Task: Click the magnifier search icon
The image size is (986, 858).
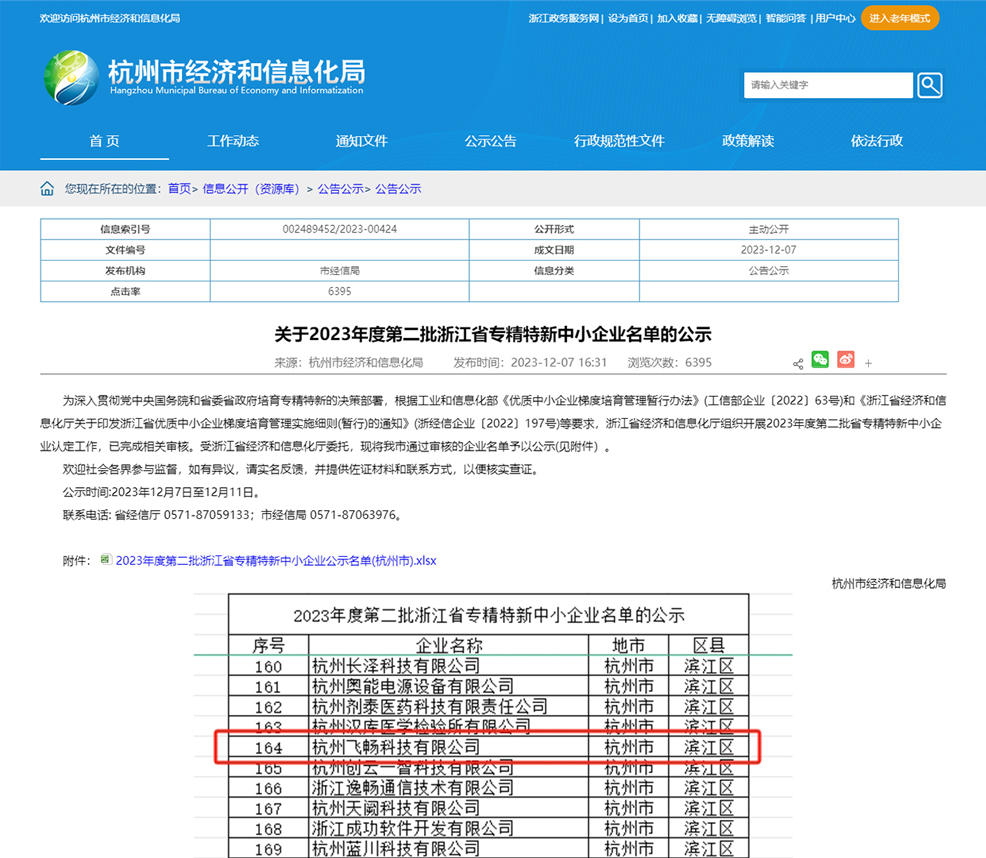Action: tap(929, 85)
